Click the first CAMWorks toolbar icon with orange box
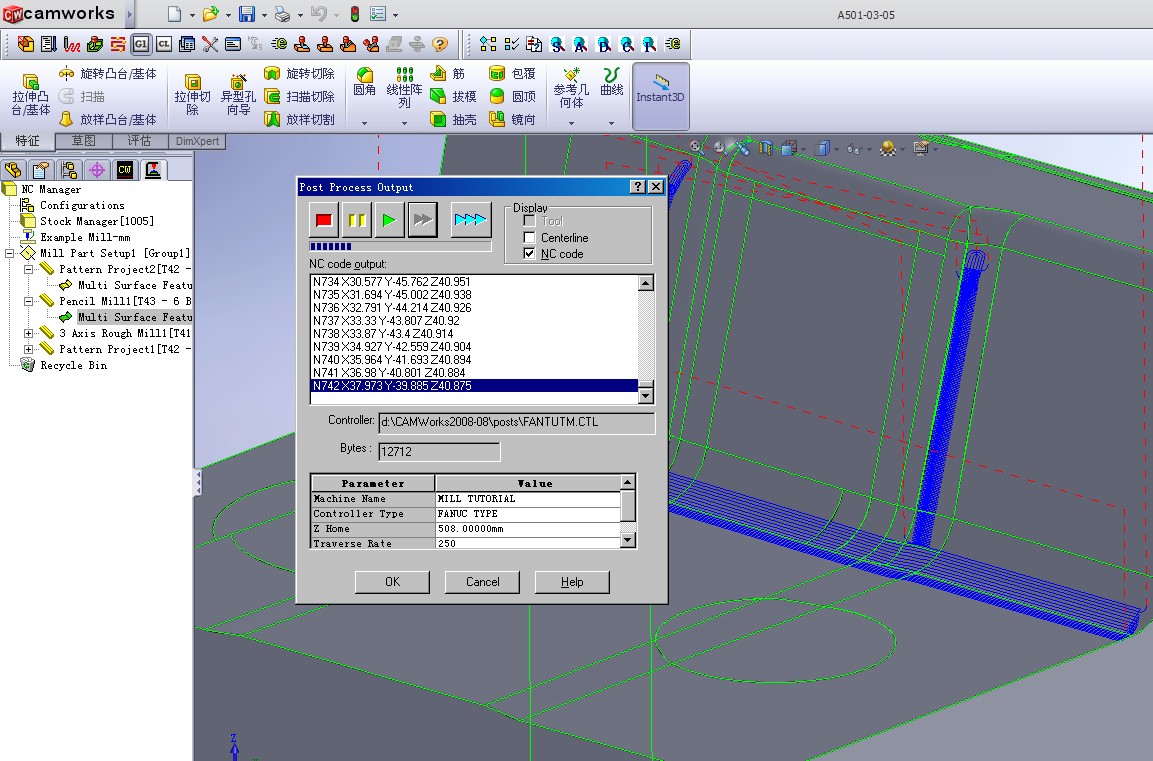Image resolution: width=1153 pixels, height=761 pixels. click(x=26, y=45)
